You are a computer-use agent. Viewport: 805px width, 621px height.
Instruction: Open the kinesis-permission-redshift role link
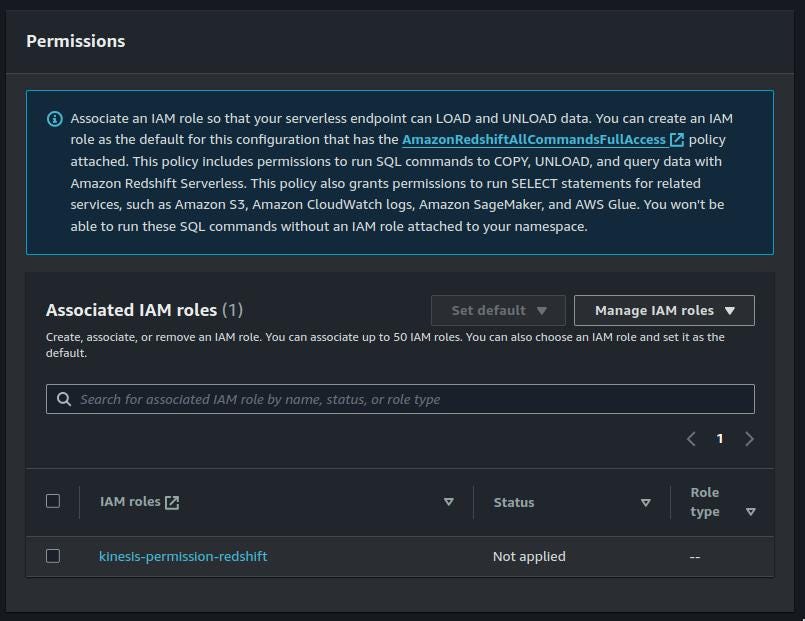tap(183, 556)
